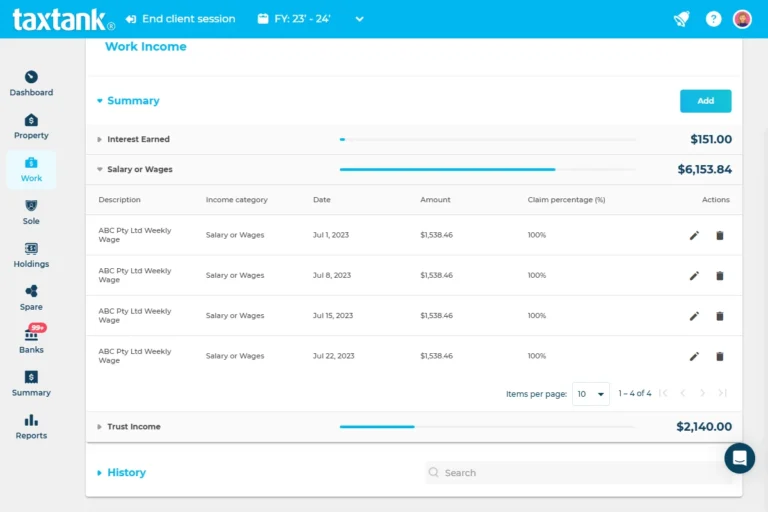Click the rocket announcements icon
The height and width of the screenshot is (512, 768).
[x=682, y=19]
